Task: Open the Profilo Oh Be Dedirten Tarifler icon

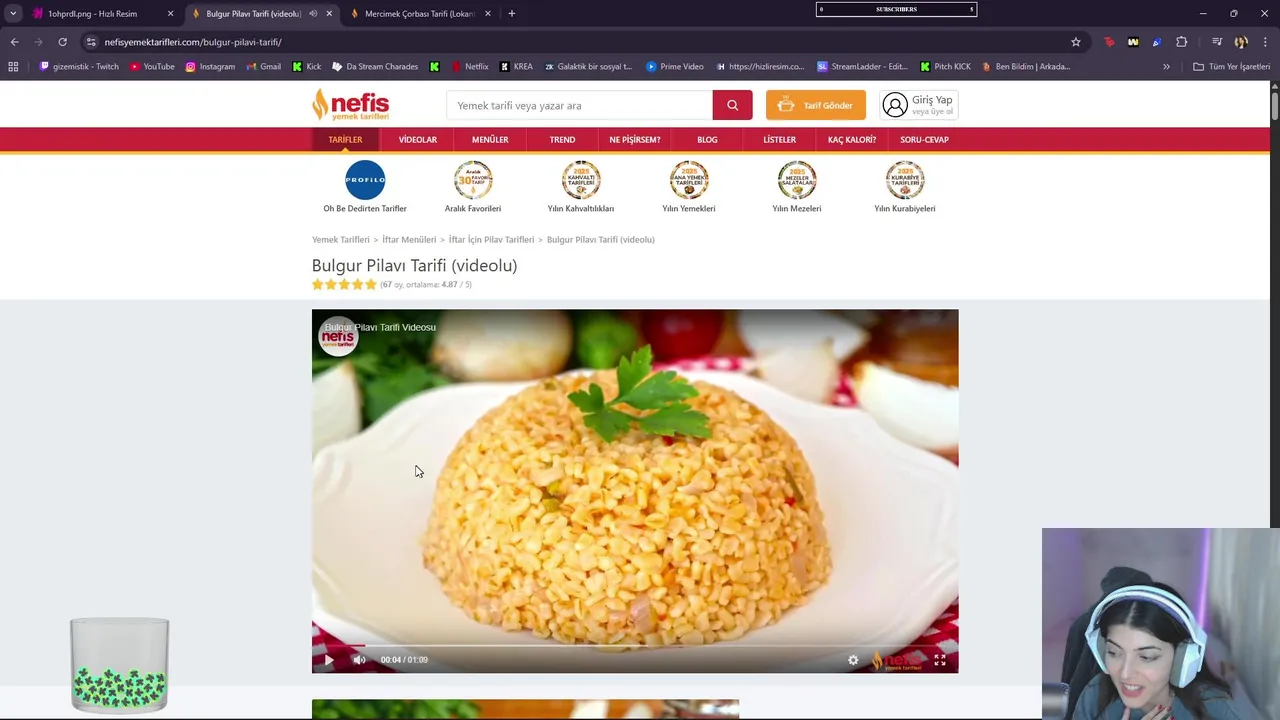Action: (x=365, y=180)
